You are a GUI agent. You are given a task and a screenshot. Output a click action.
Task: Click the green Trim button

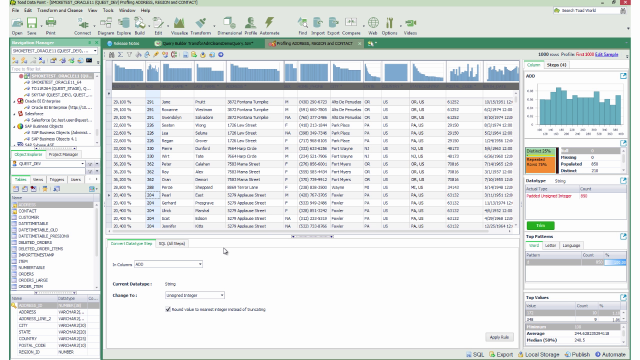[540, 225]
